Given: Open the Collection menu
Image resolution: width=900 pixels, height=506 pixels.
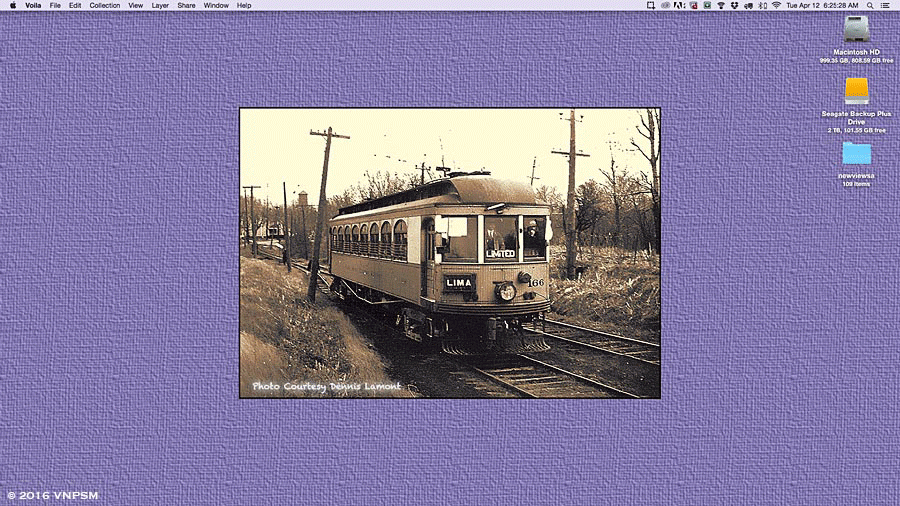Looking at the screenshot, I should coord(104,5).
